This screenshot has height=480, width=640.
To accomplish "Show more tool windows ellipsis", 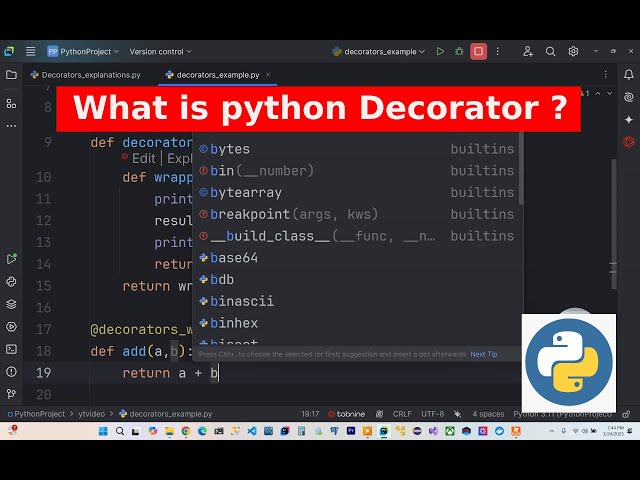I will coord(11,126).
